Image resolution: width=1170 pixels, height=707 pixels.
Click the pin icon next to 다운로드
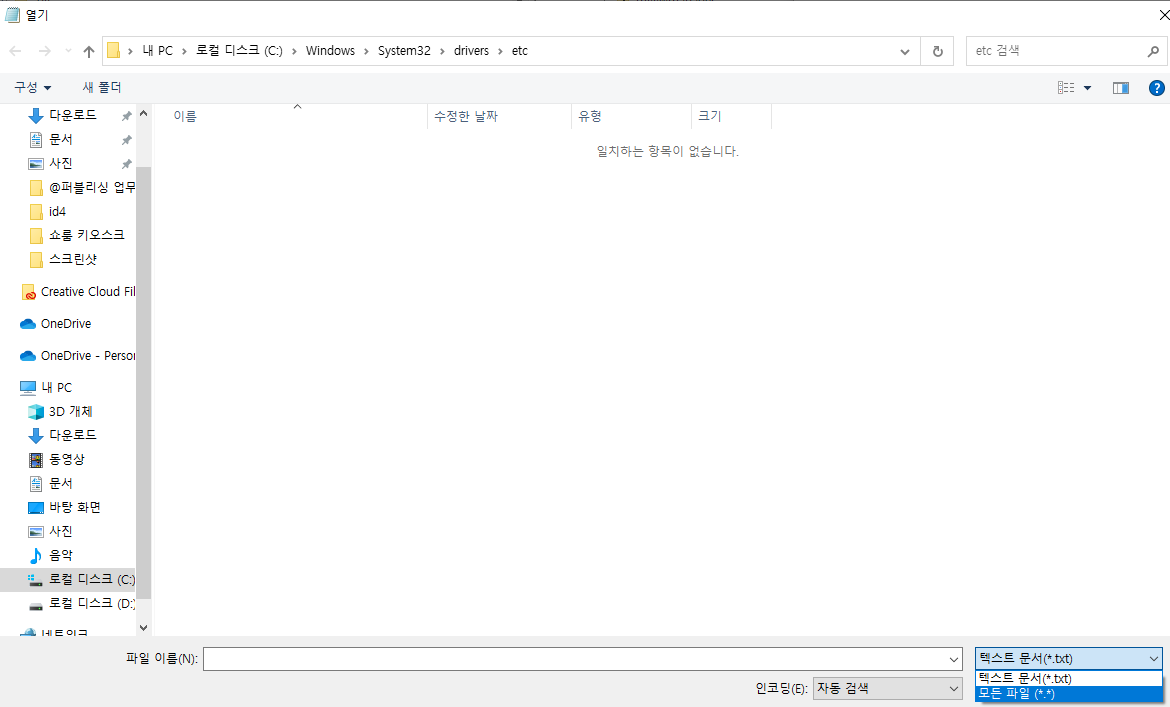tap(127, 116)
